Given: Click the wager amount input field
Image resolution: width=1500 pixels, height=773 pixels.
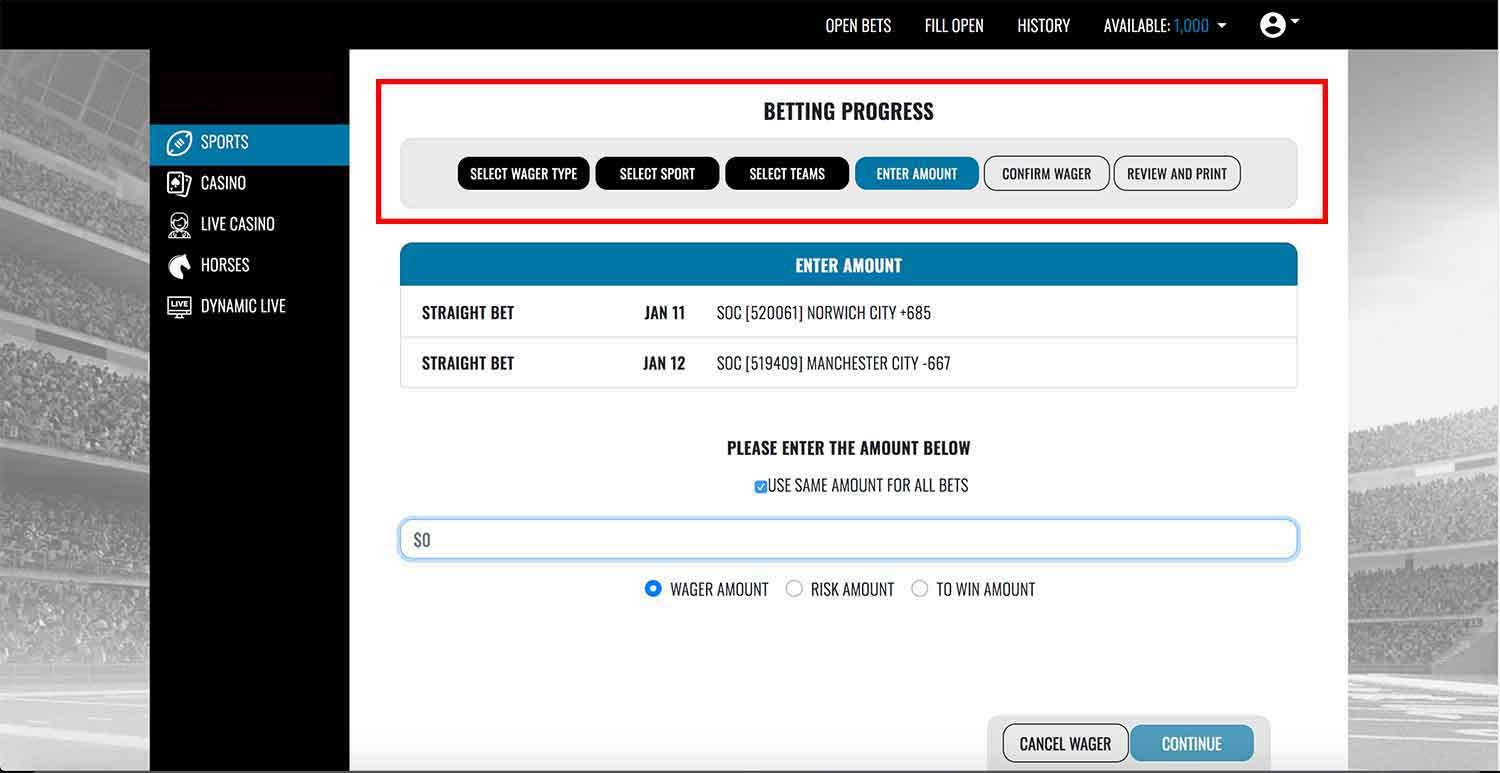Looking at the screenshot, I should point(849,539).
